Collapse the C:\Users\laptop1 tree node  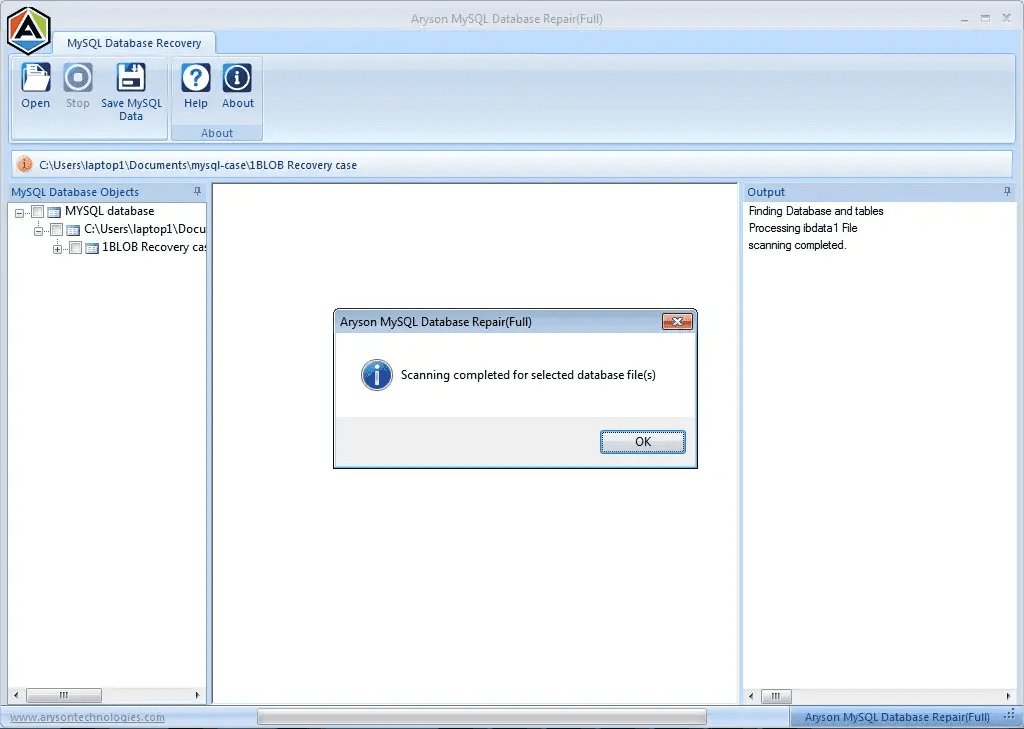pos(39,231)
